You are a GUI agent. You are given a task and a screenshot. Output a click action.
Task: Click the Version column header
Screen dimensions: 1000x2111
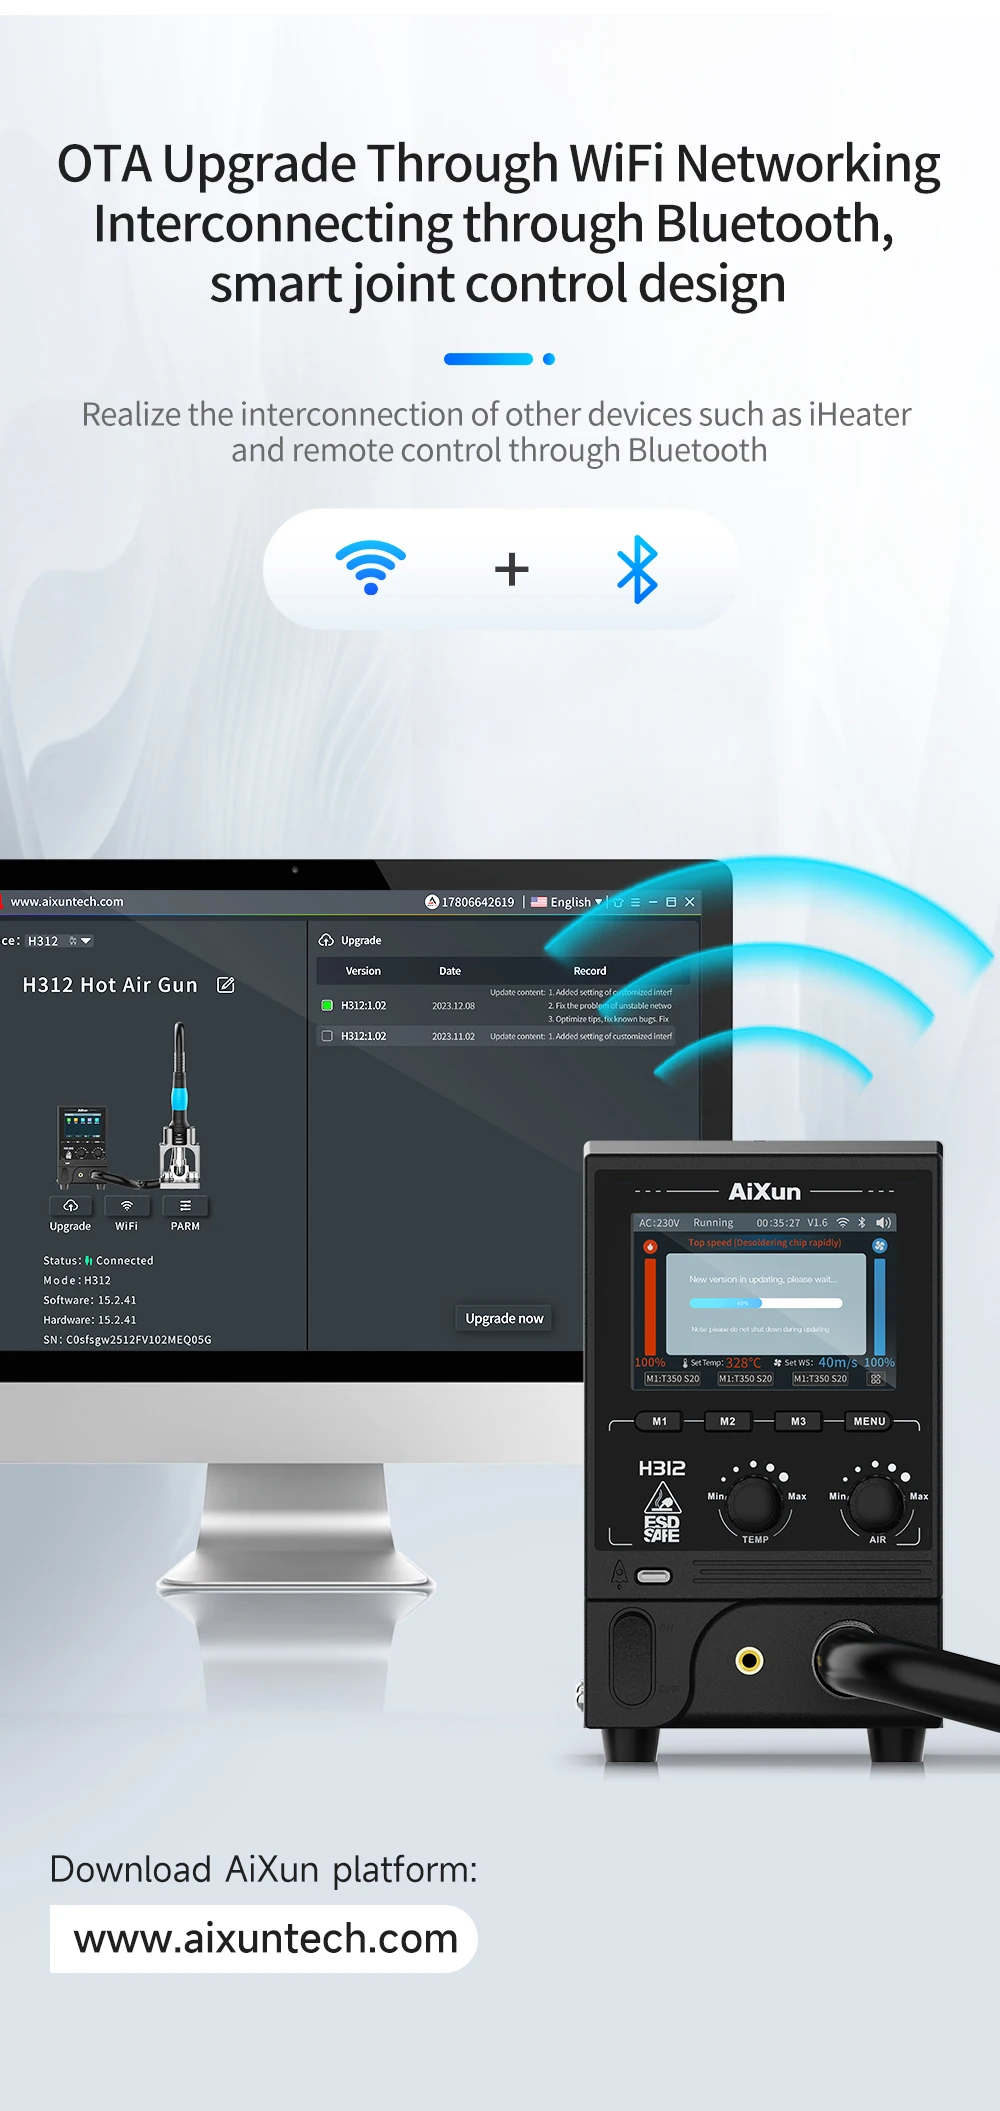tap(363, 971)
